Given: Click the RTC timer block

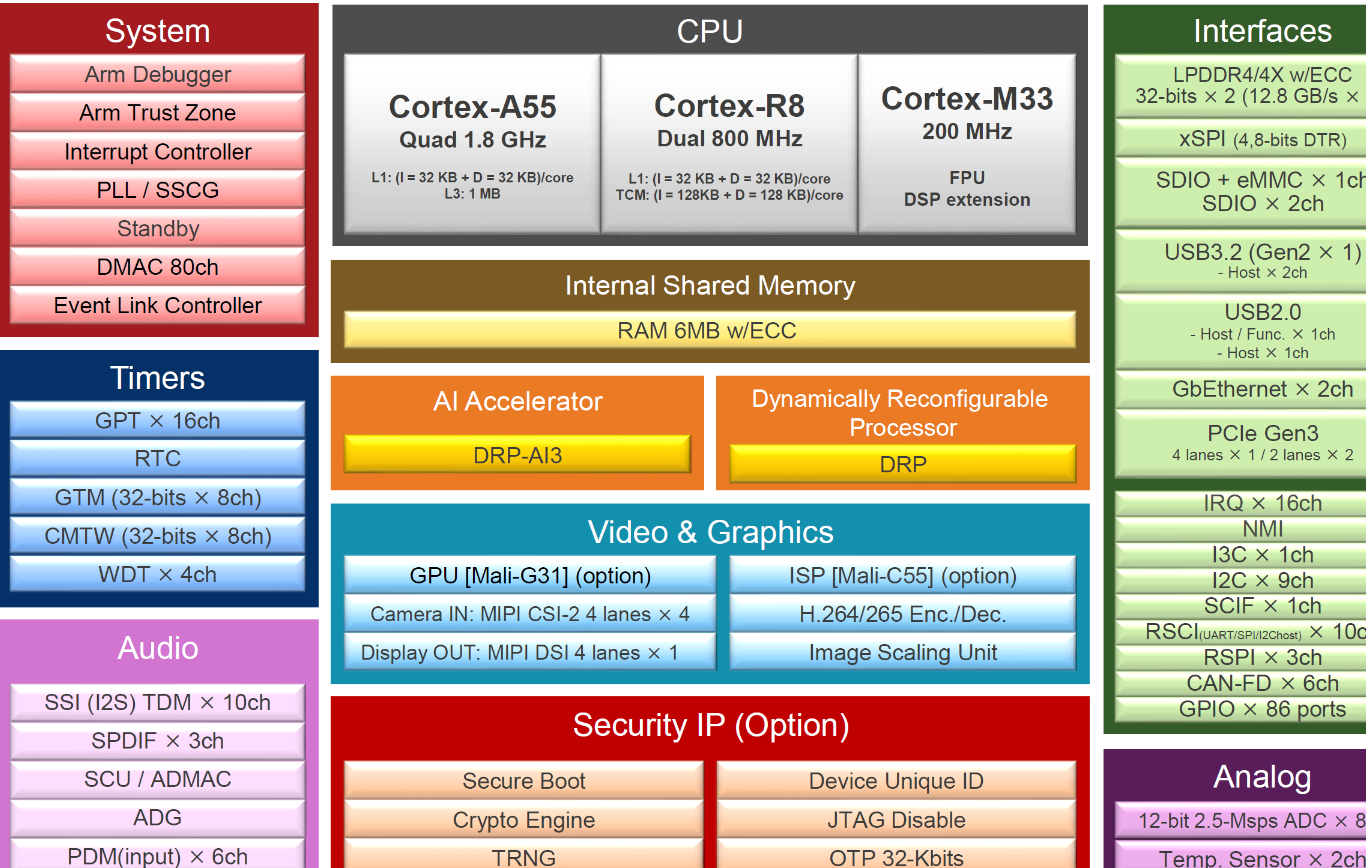Looking at the screenshot, I should point(157,459).
